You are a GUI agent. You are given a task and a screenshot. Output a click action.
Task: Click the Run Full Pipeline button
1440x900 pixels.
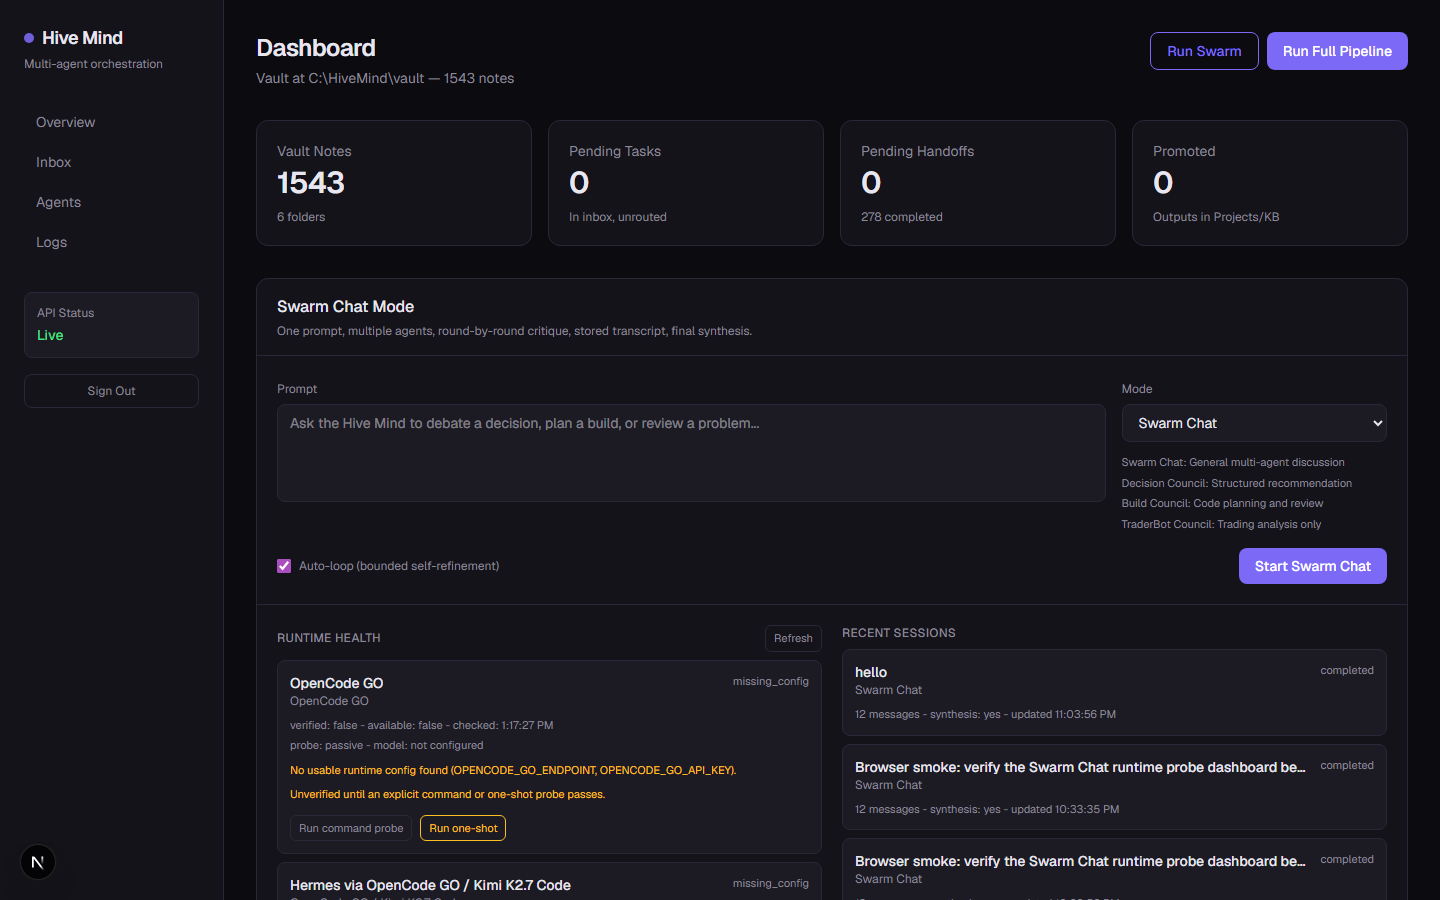click(x=1337, y=51)
